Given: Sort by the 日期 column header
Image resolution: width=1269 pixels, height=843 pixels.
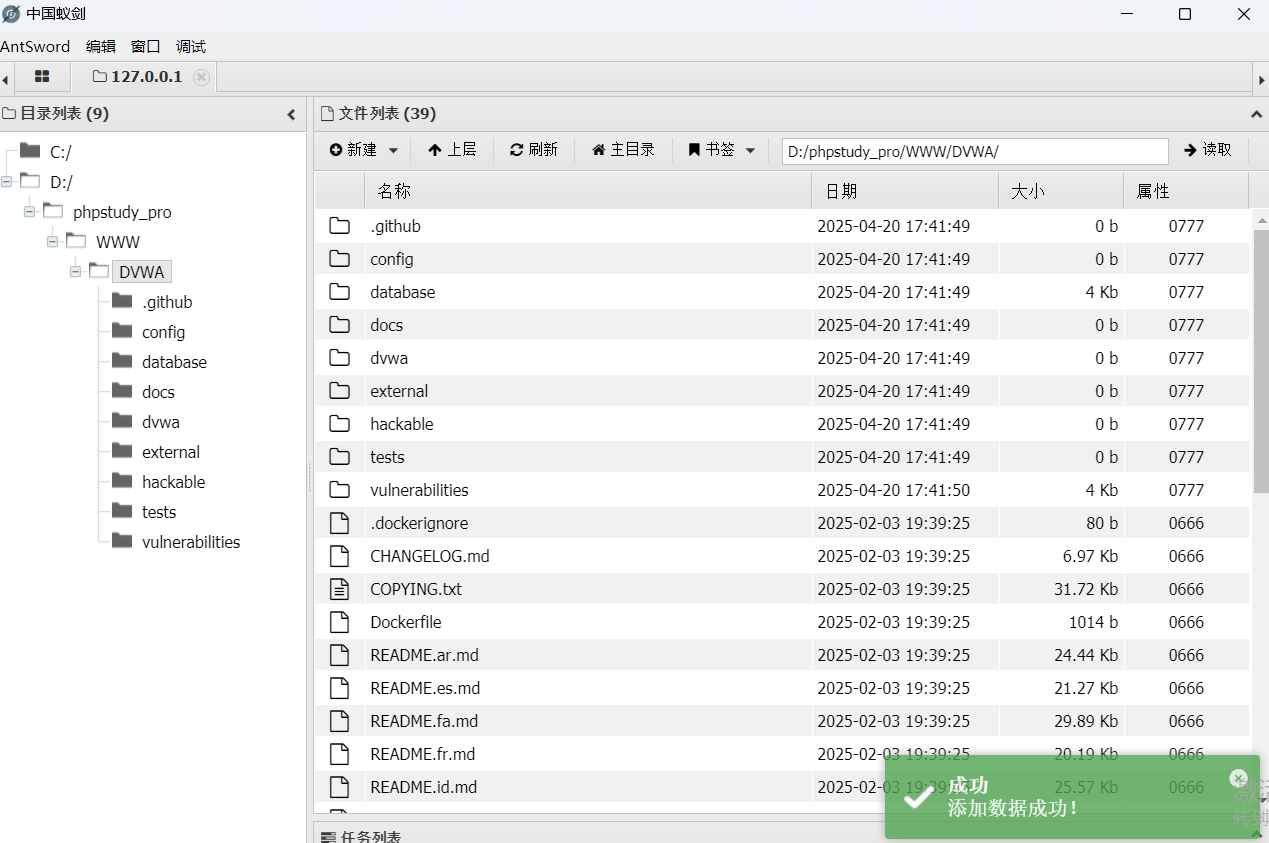Looking at the screenshot, I should pyautogui.click(x=905, y=191).
